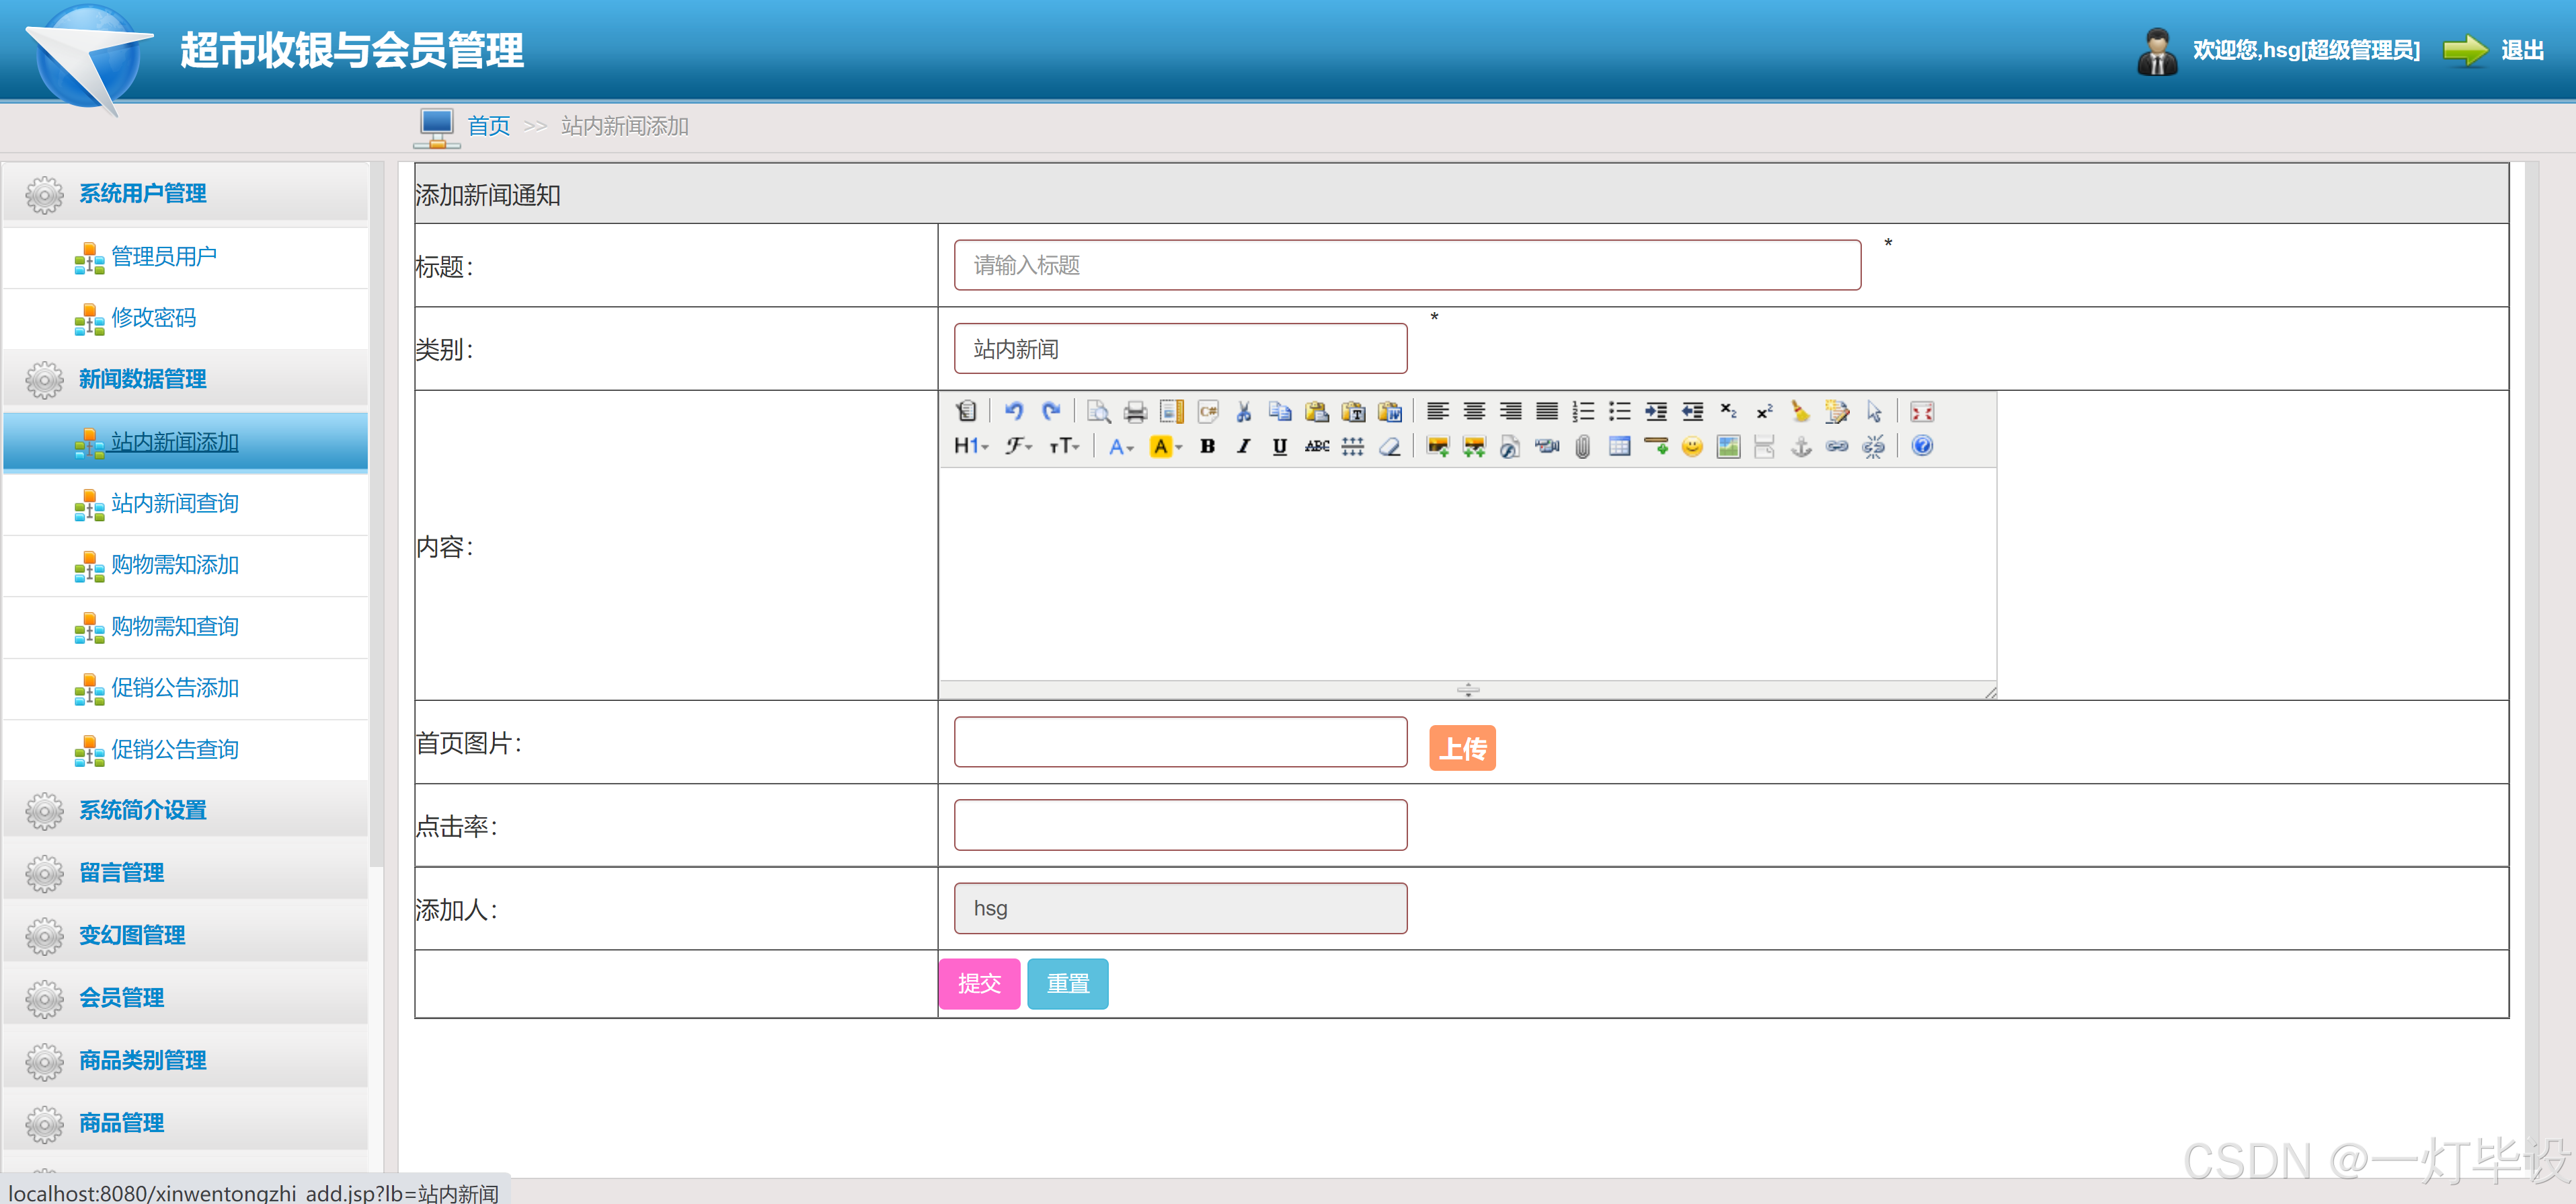Click the paste as plain text icon
This screenshot has height=1204, width=2576.
[1353, 411]
